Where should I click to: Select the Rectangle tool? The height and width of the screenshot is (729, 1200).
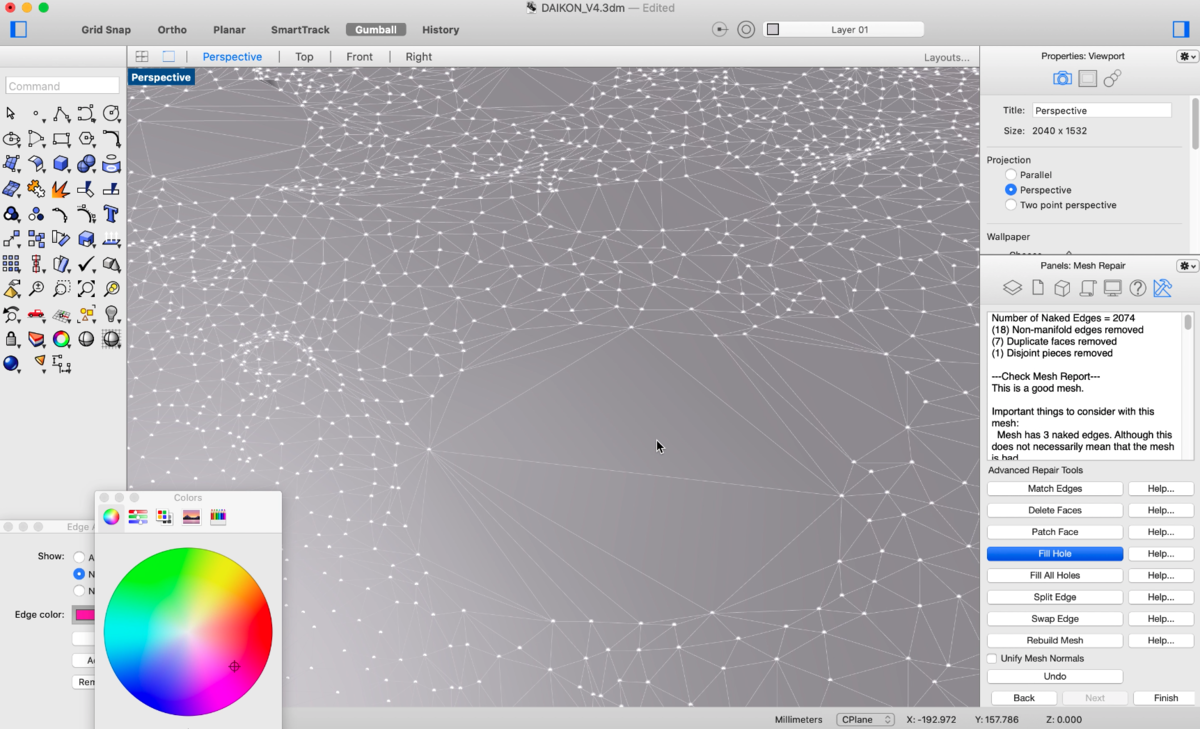(x=61, y=139)
